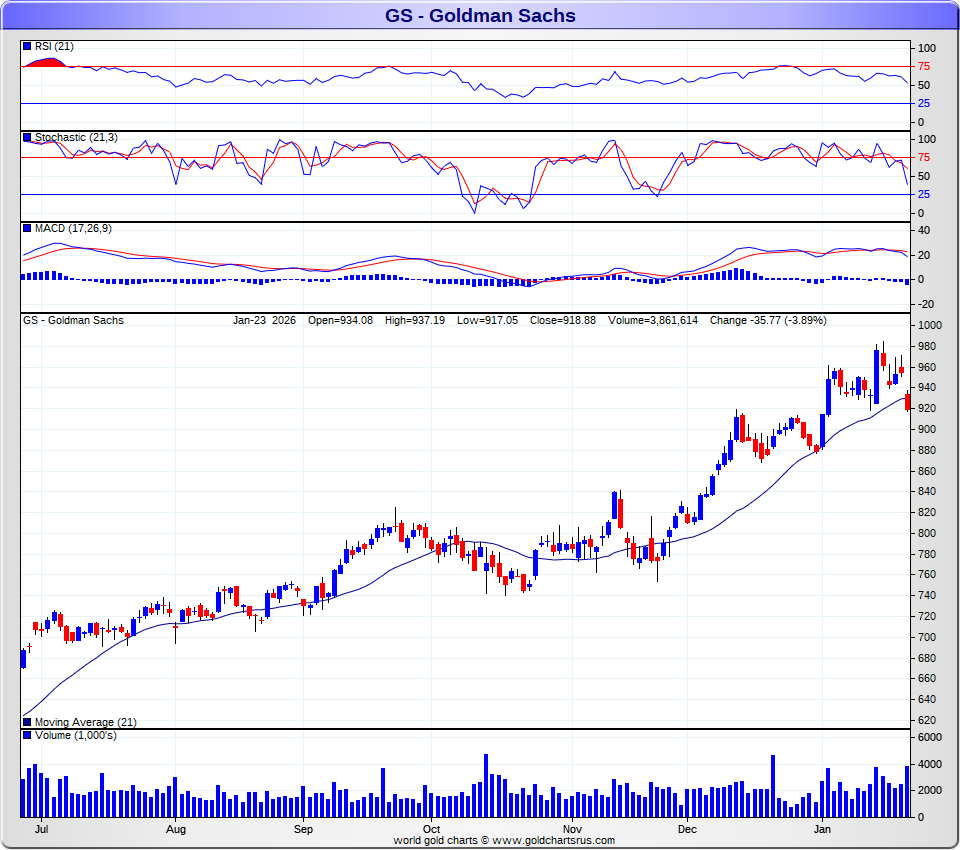This screenshot has width=960, height=850.
Task: Click the 1000 label on price axis
Action: pyautogui.click(x=930, y=326)
